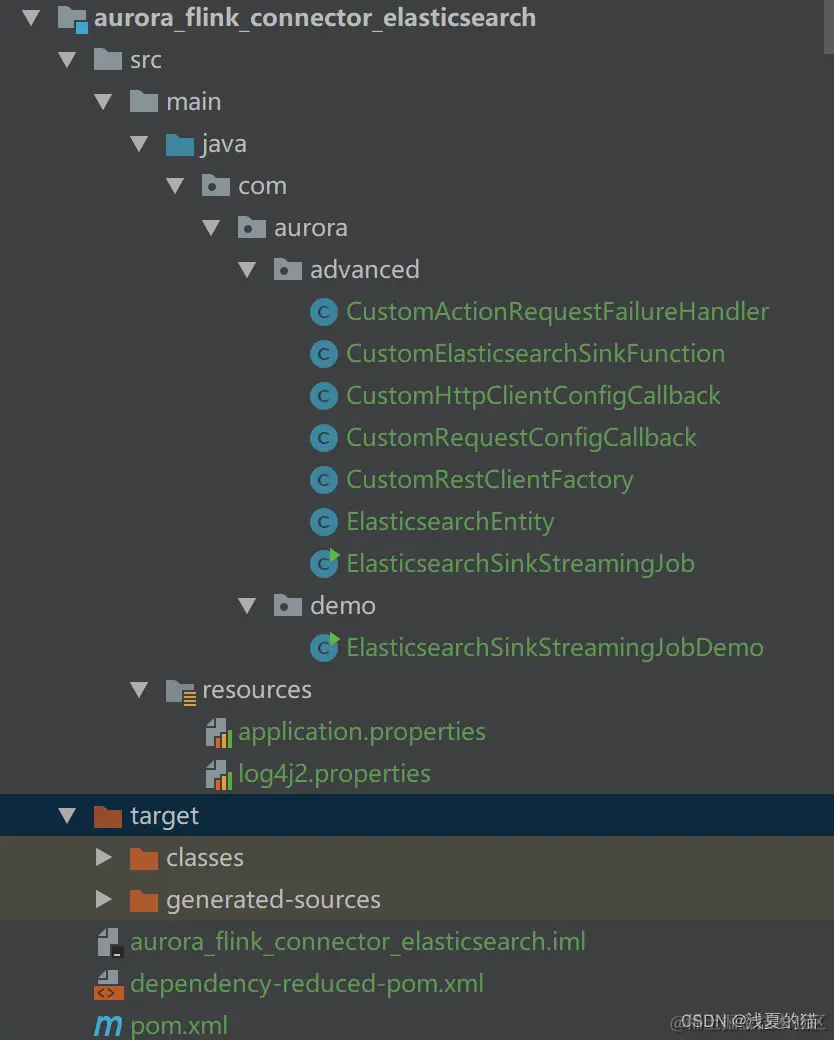
Task: Select the classes folder label
Action: tap(205, 858)
